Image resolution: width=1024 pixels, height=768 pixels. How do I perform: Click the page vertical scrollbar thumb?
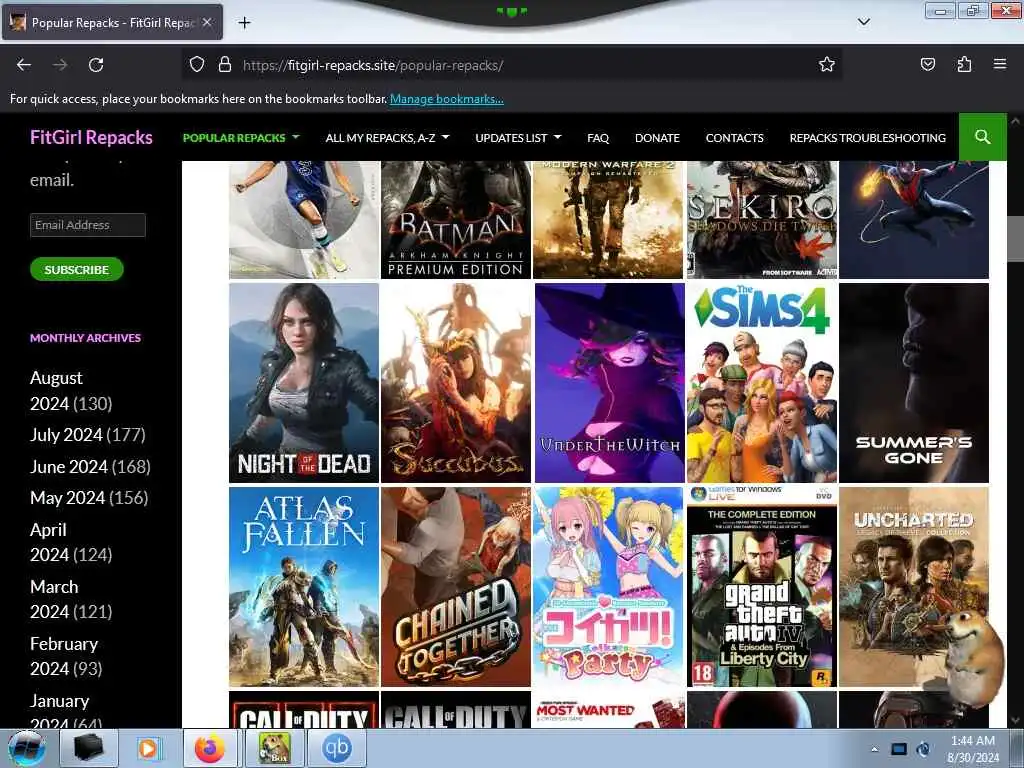(x=1015, y=238)
